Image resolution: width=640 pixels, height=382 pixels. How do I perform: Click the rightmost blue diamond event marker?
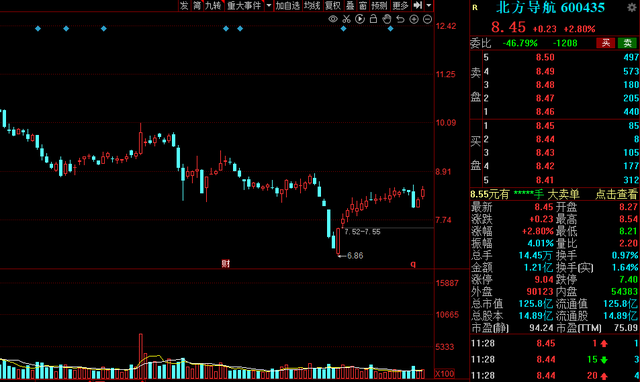pos(391,29)
